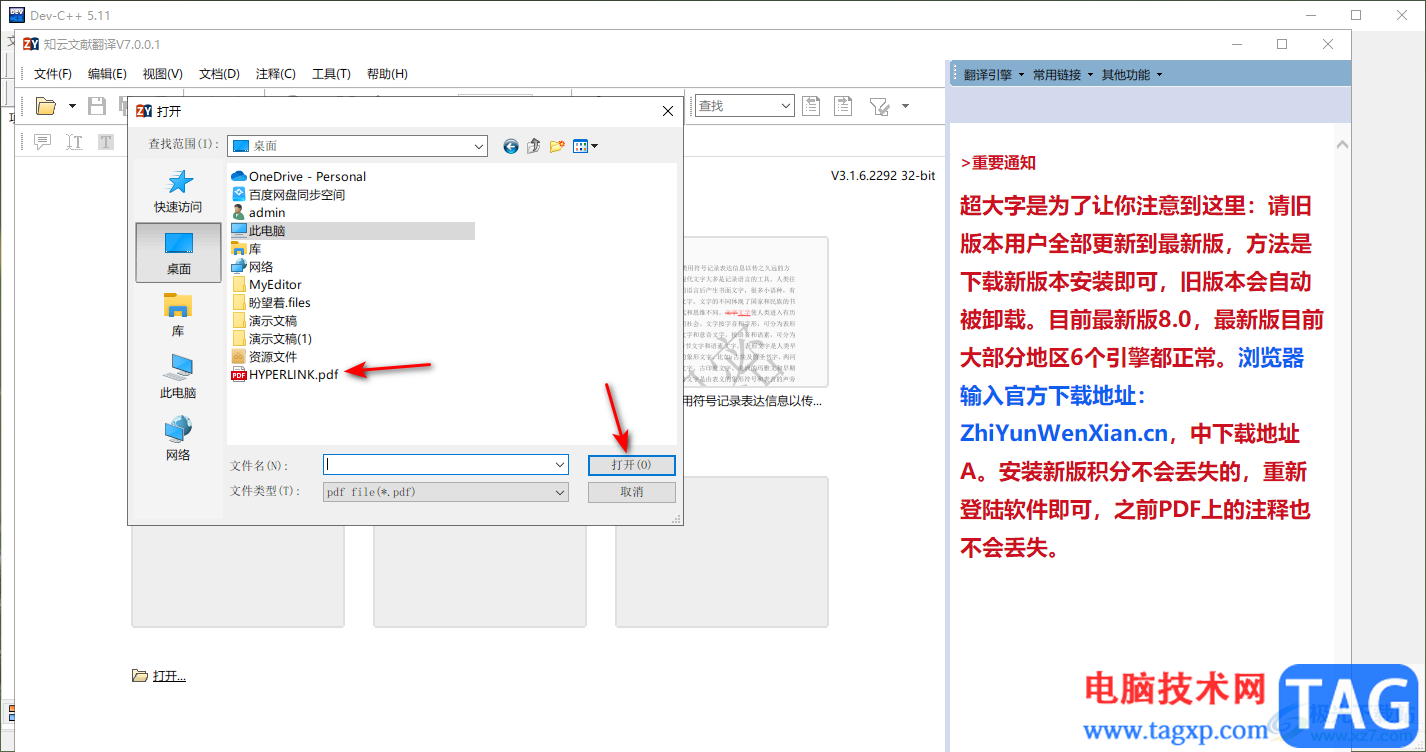Viewport: 1426px width, 752px height.
Task: Go up one folder level icon
Action: point(534,146)
